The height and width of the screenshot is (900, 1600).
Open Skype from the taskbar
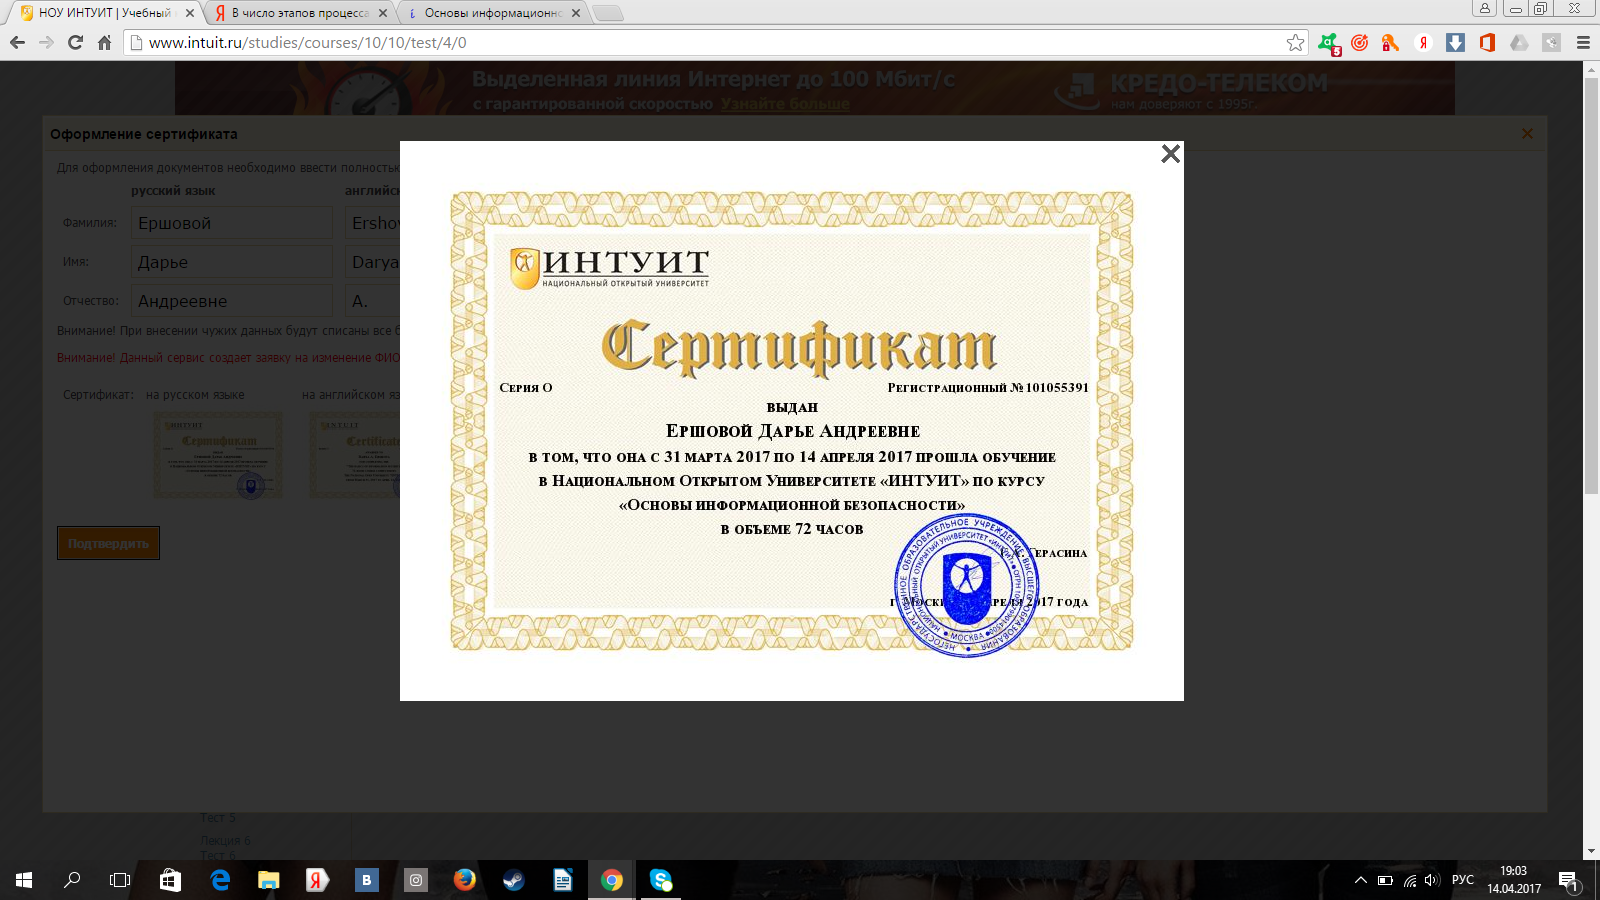[x=661, y=880]
